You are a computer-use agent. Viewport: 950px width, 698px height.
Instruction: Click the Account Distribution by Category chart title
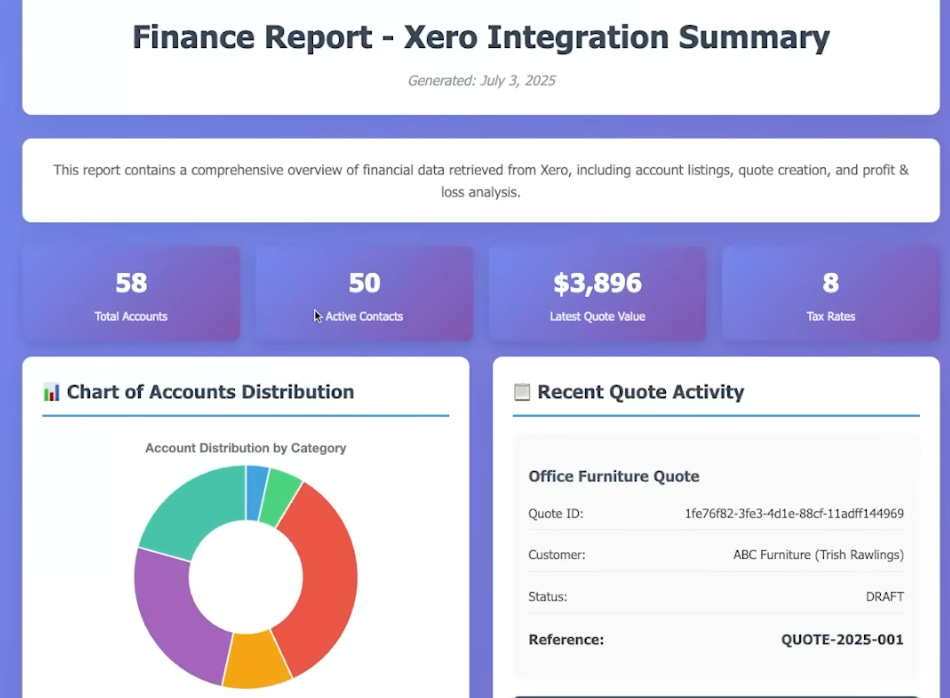[x=245, y=448]
